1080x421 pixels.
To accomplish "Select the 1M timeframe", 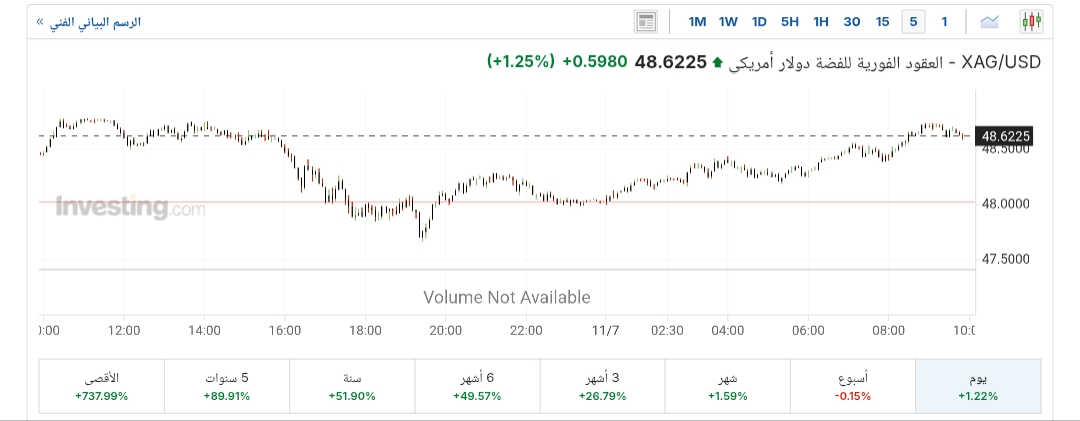I will pyautogui.click(x=697, y=21).
